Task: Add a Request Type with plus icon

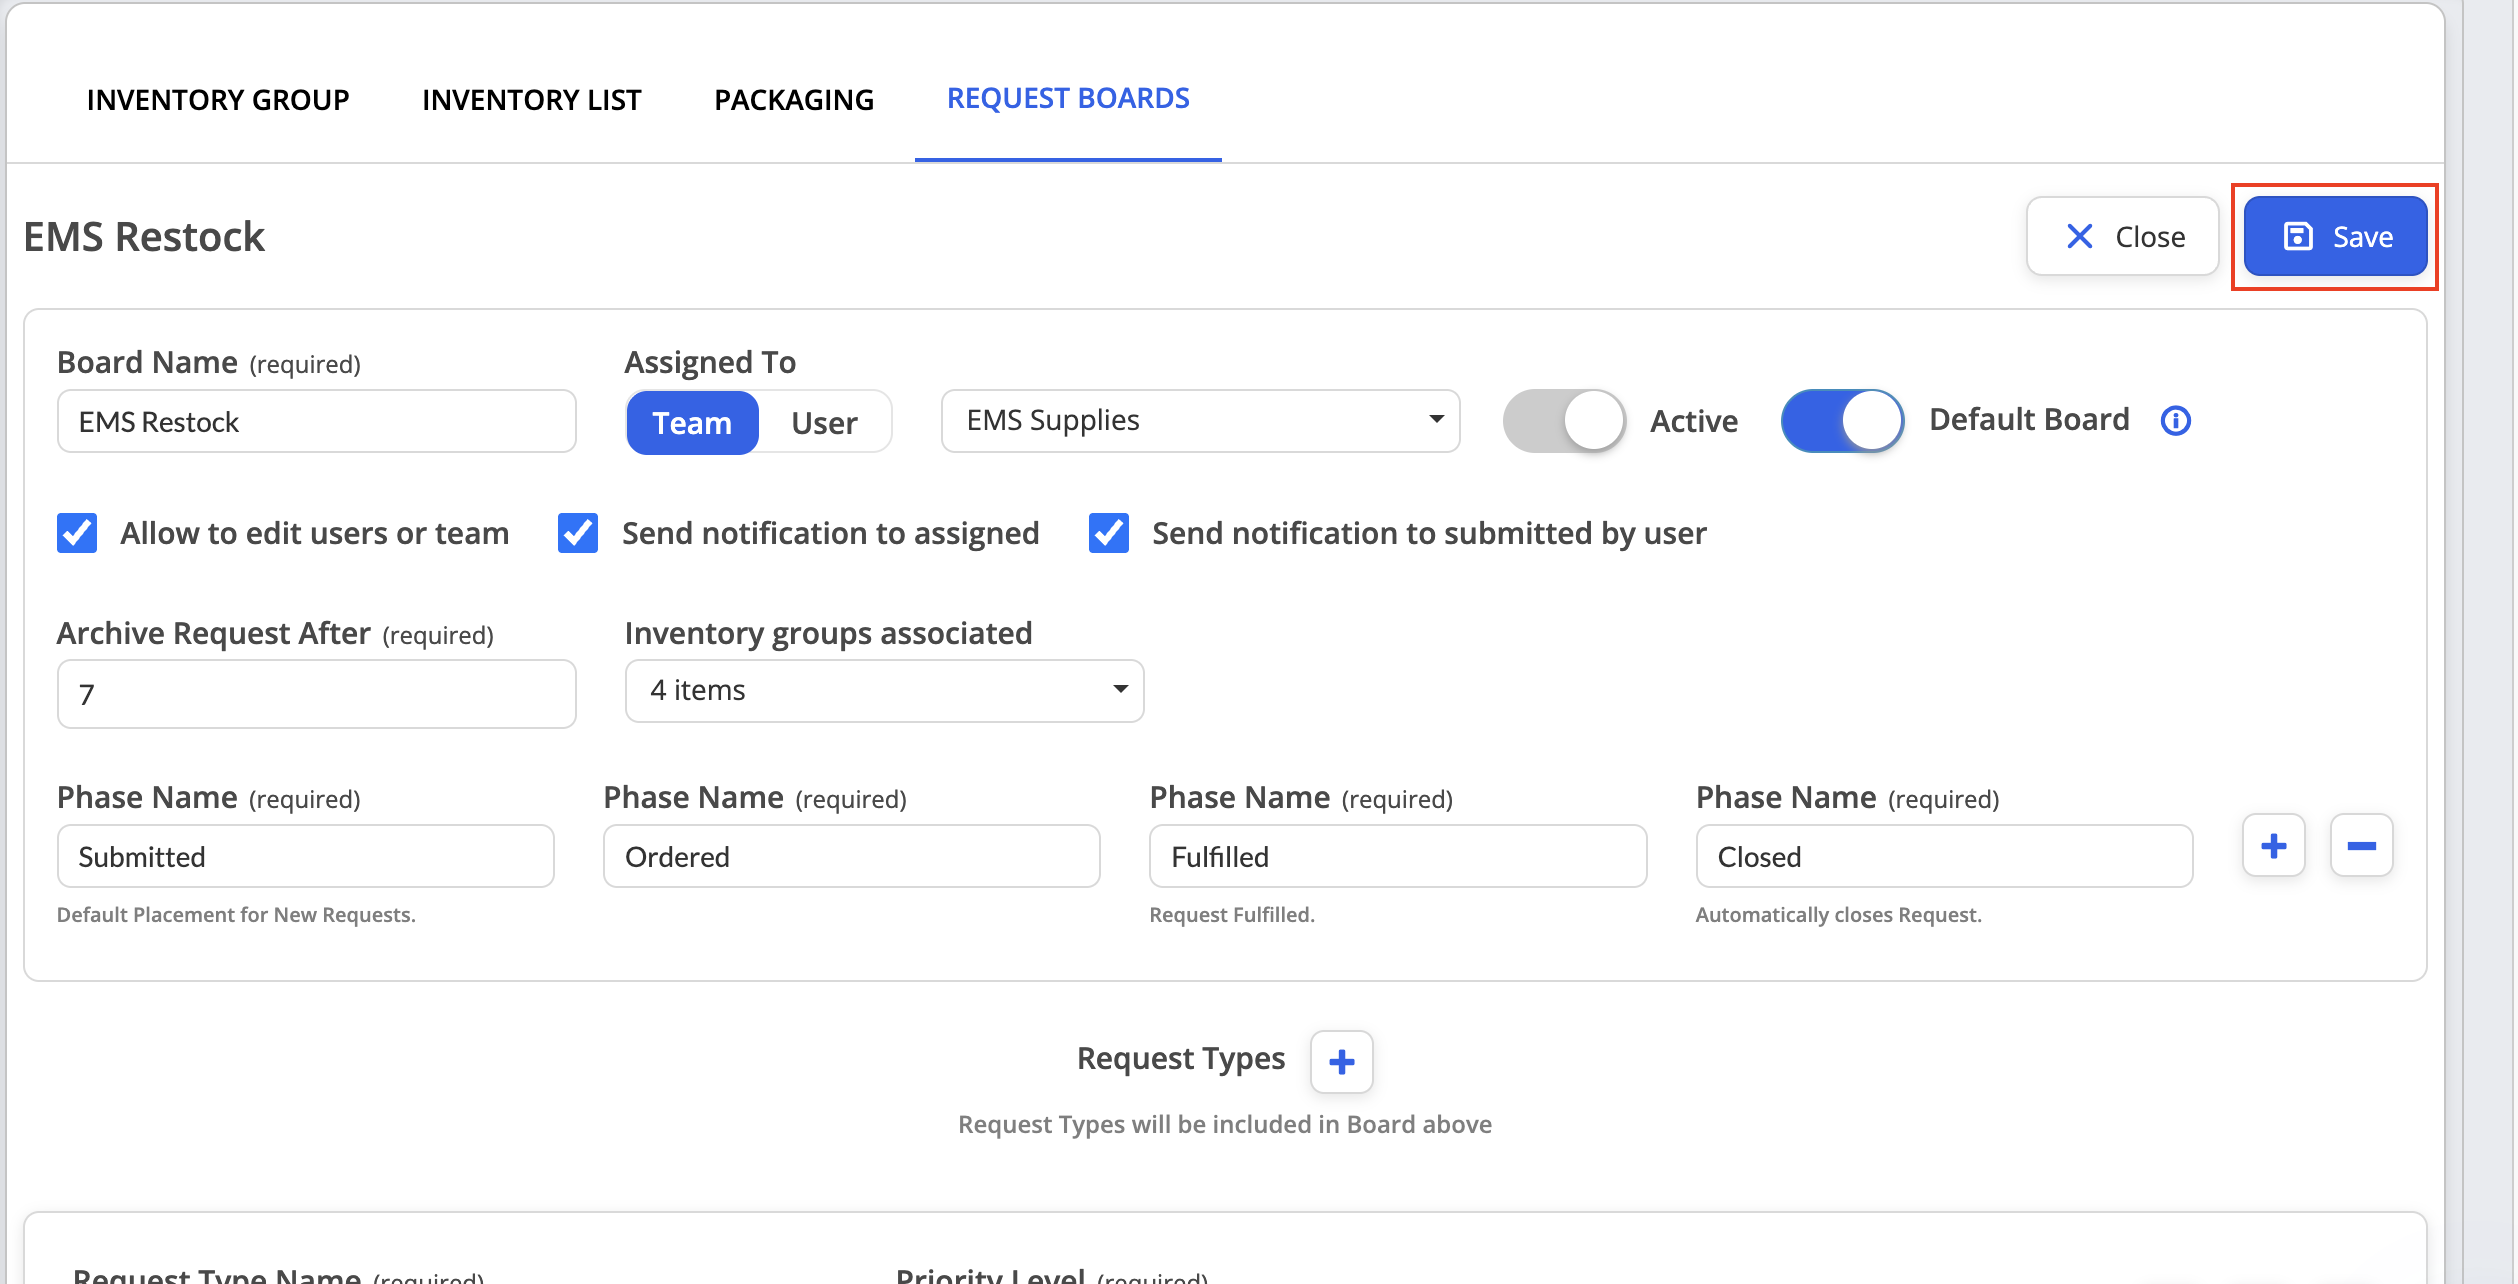Action: (1342, 1061)
